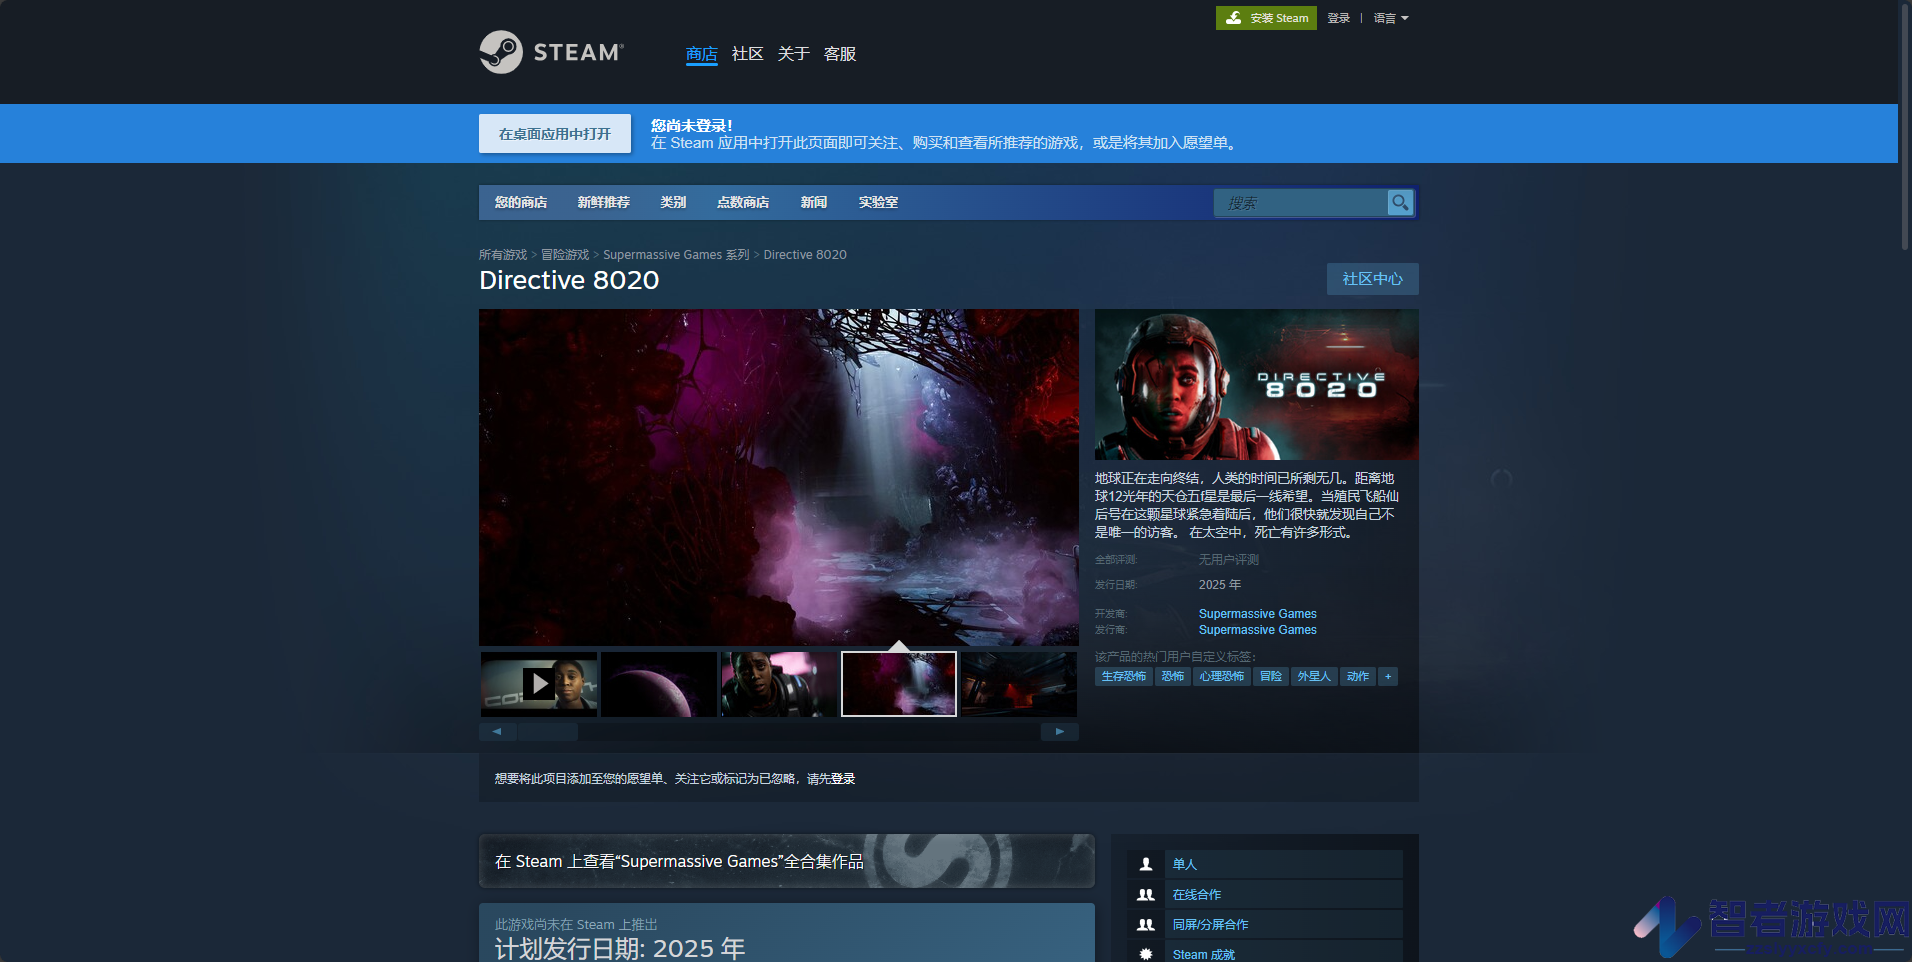The image size is (1912, 962).
Task: Select the planet screenshot thumbnail
Action: (659, 684)
